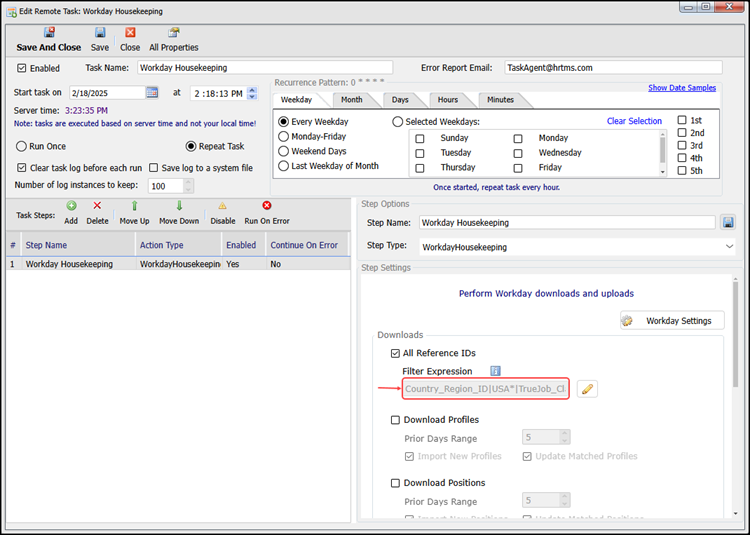Screen dimensions: 750x535
Task: Click the Save floppy disk icon
Action: (100, 33)
